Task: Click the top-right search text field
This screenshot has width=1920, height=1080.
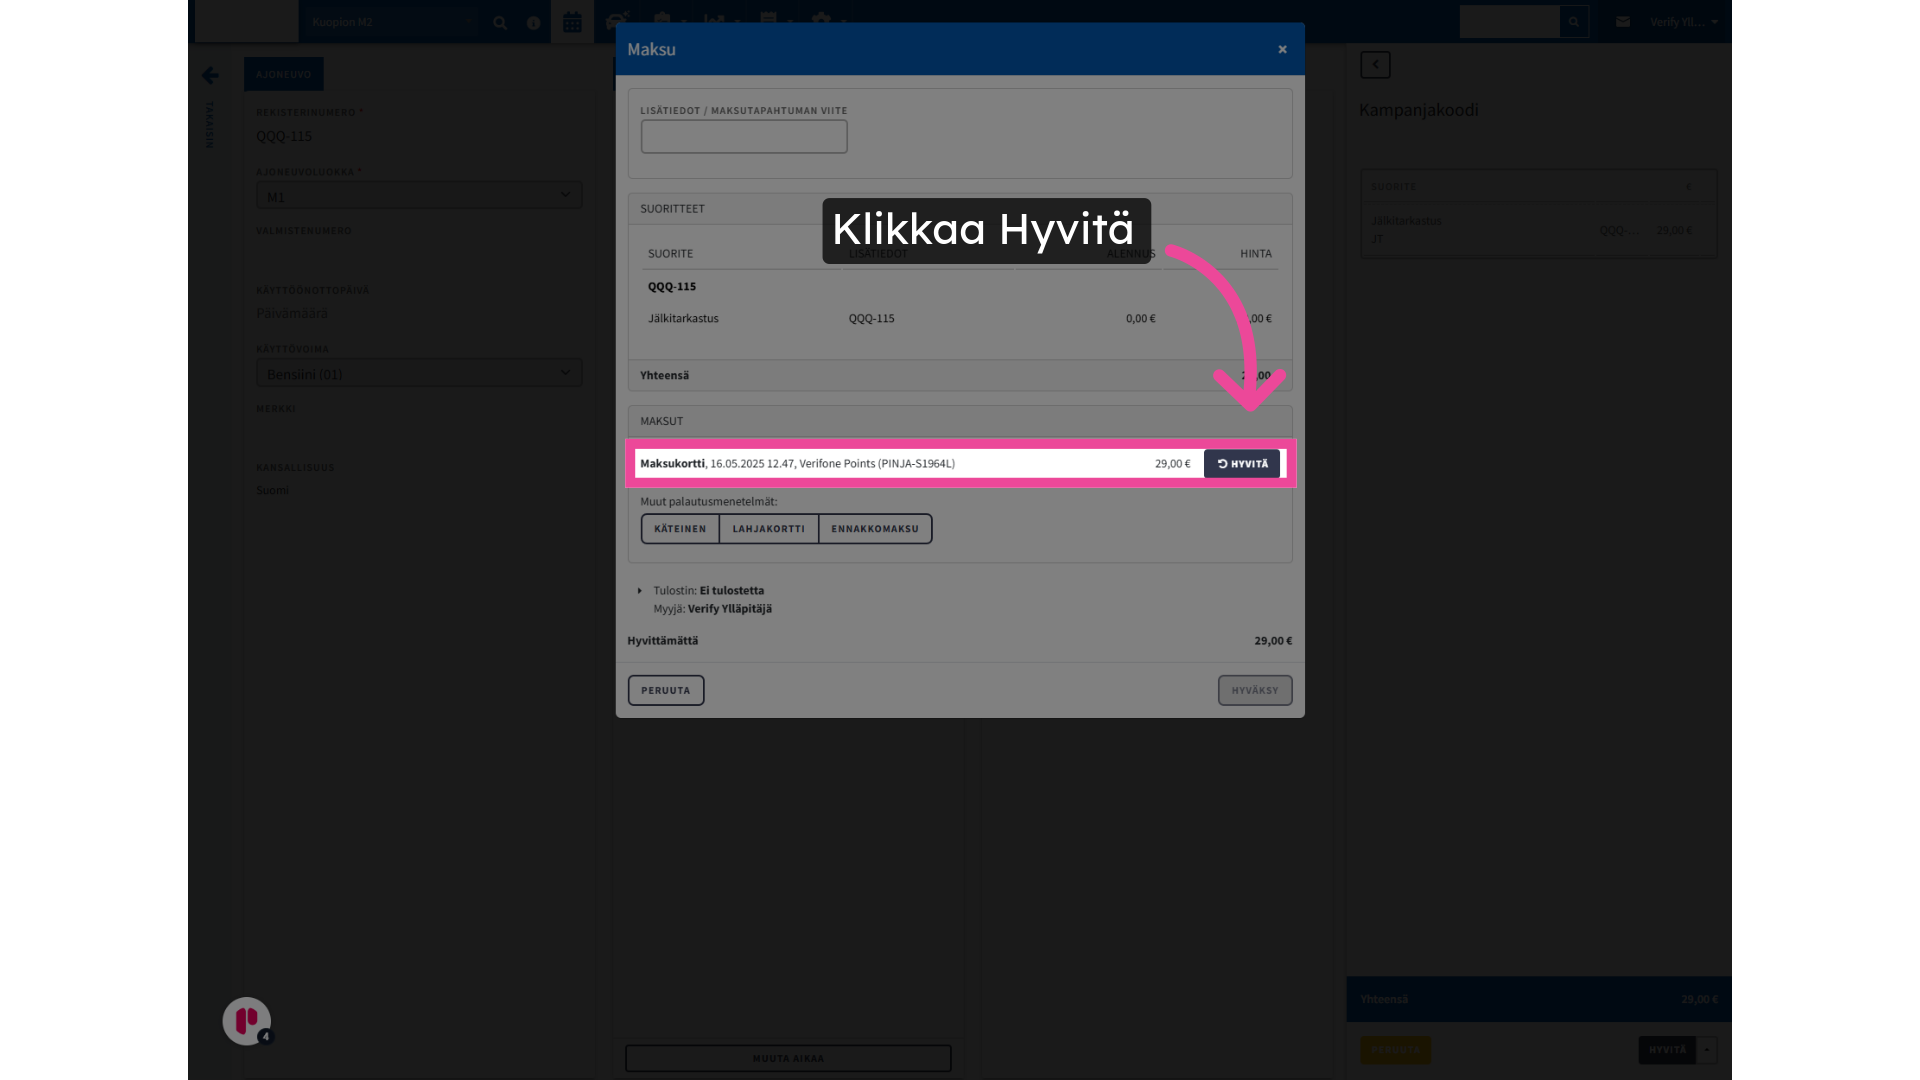Action: tap(1509, 22)
